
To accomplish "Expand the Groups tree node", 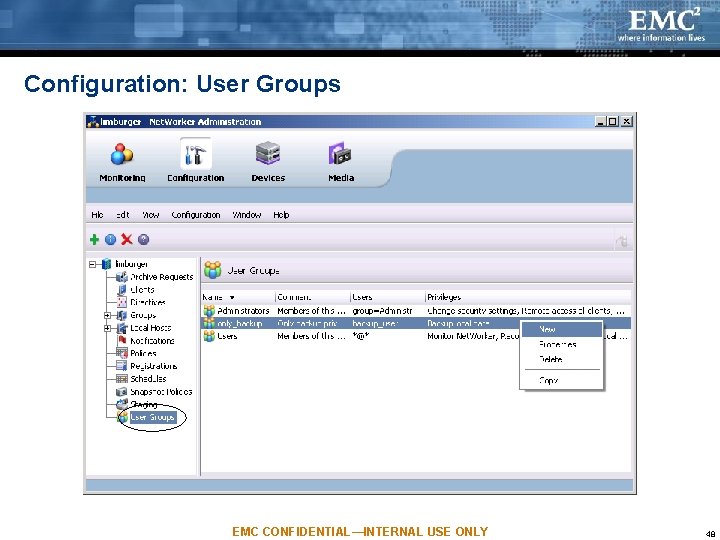I will coord(107,315).
